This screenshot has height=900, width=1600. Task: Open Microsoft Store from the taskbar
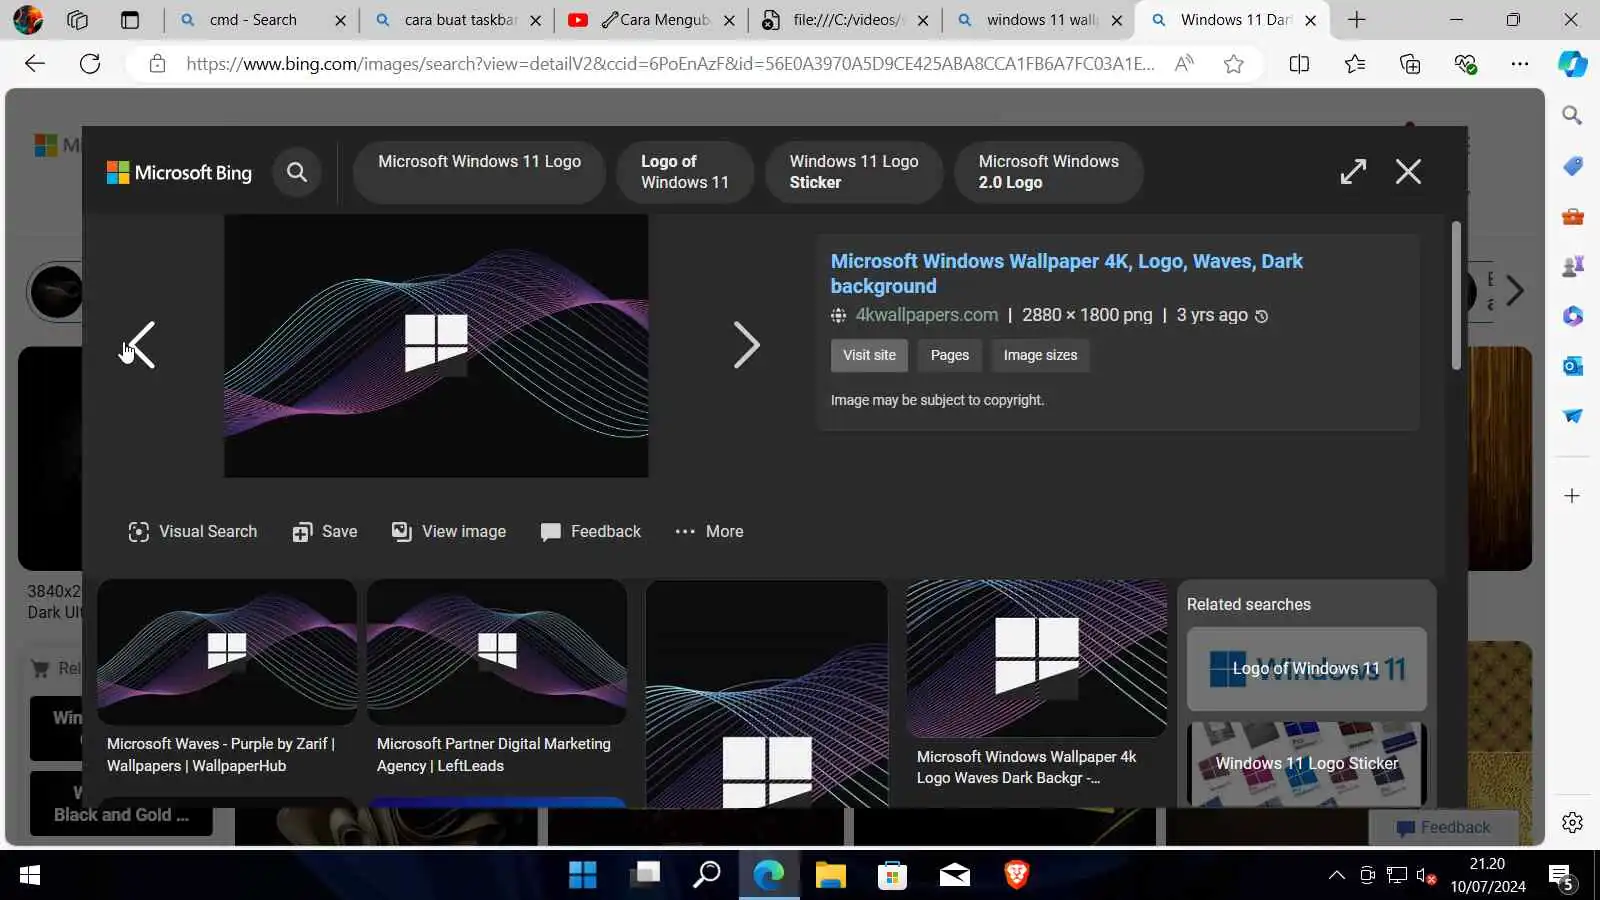892,875
